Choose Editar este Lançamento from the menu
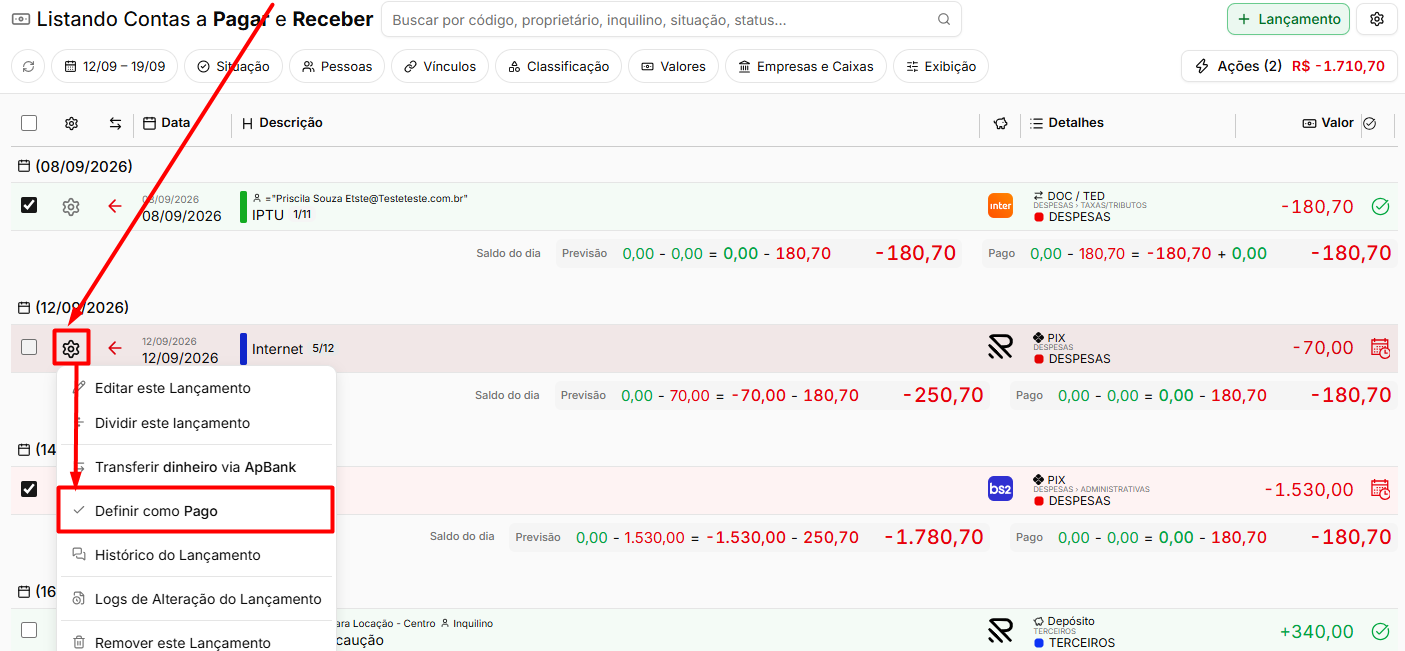Viewport: 1405px width, 651px height. tap(196, 388)
